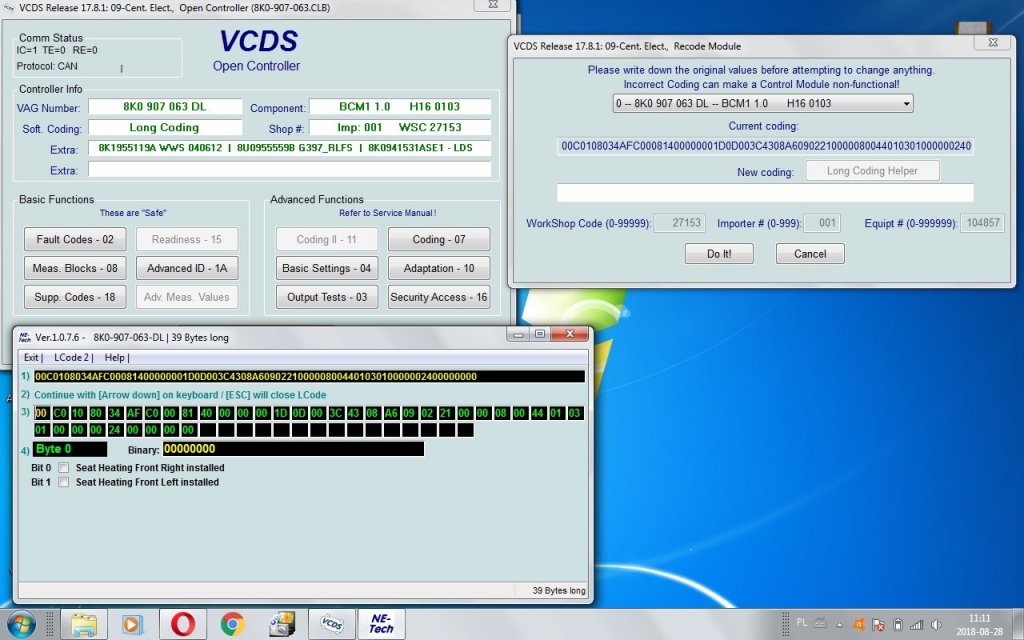Open the Help menu in LCode
The image size is (1024, 640).
coord(115,357)
